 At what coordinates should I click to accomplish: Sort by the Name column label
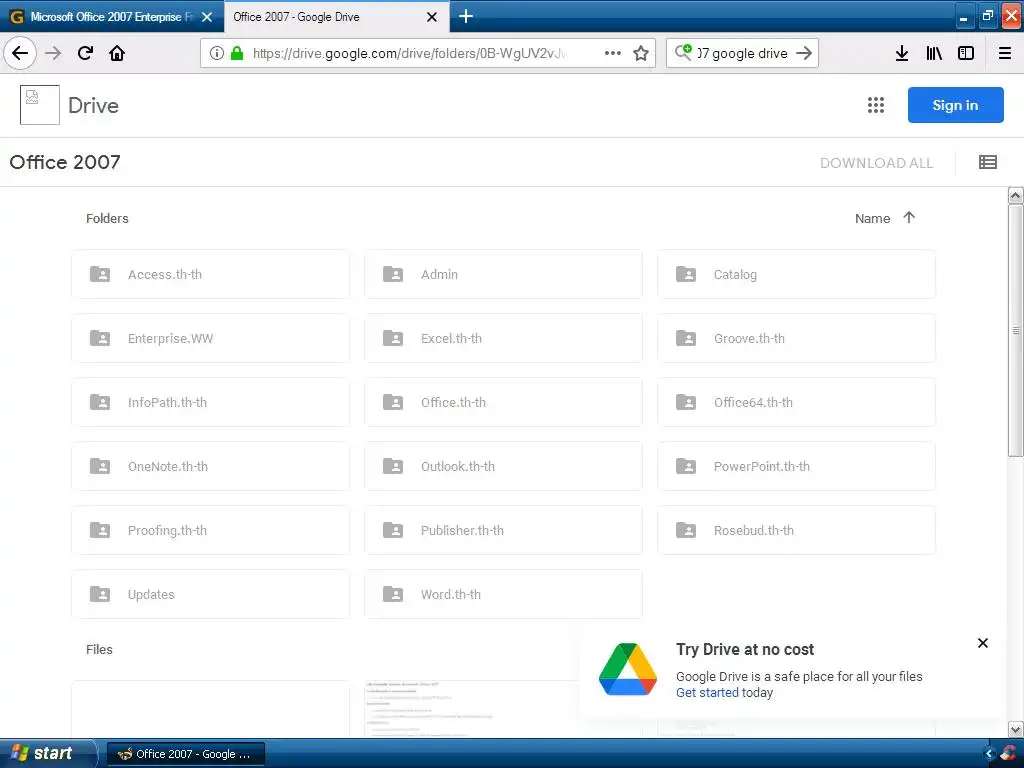coord(872,218)
